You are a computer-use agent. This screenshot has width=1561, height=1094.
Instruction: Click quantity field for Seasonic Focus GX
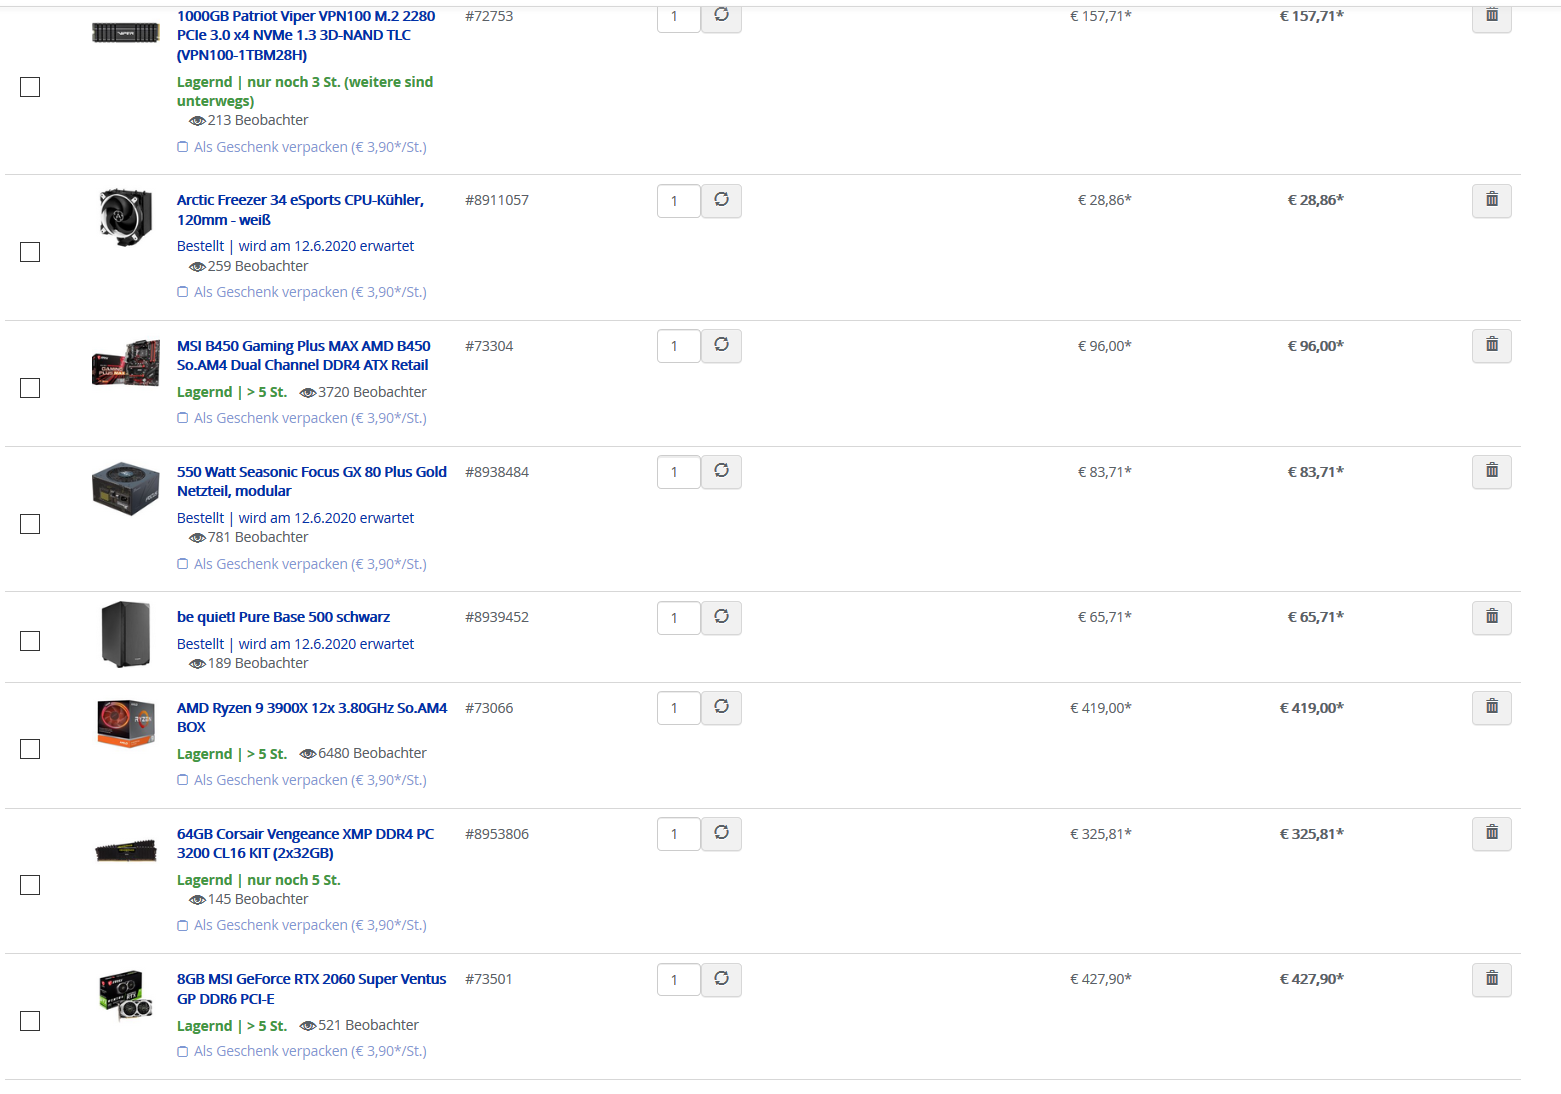coord(678,472)
